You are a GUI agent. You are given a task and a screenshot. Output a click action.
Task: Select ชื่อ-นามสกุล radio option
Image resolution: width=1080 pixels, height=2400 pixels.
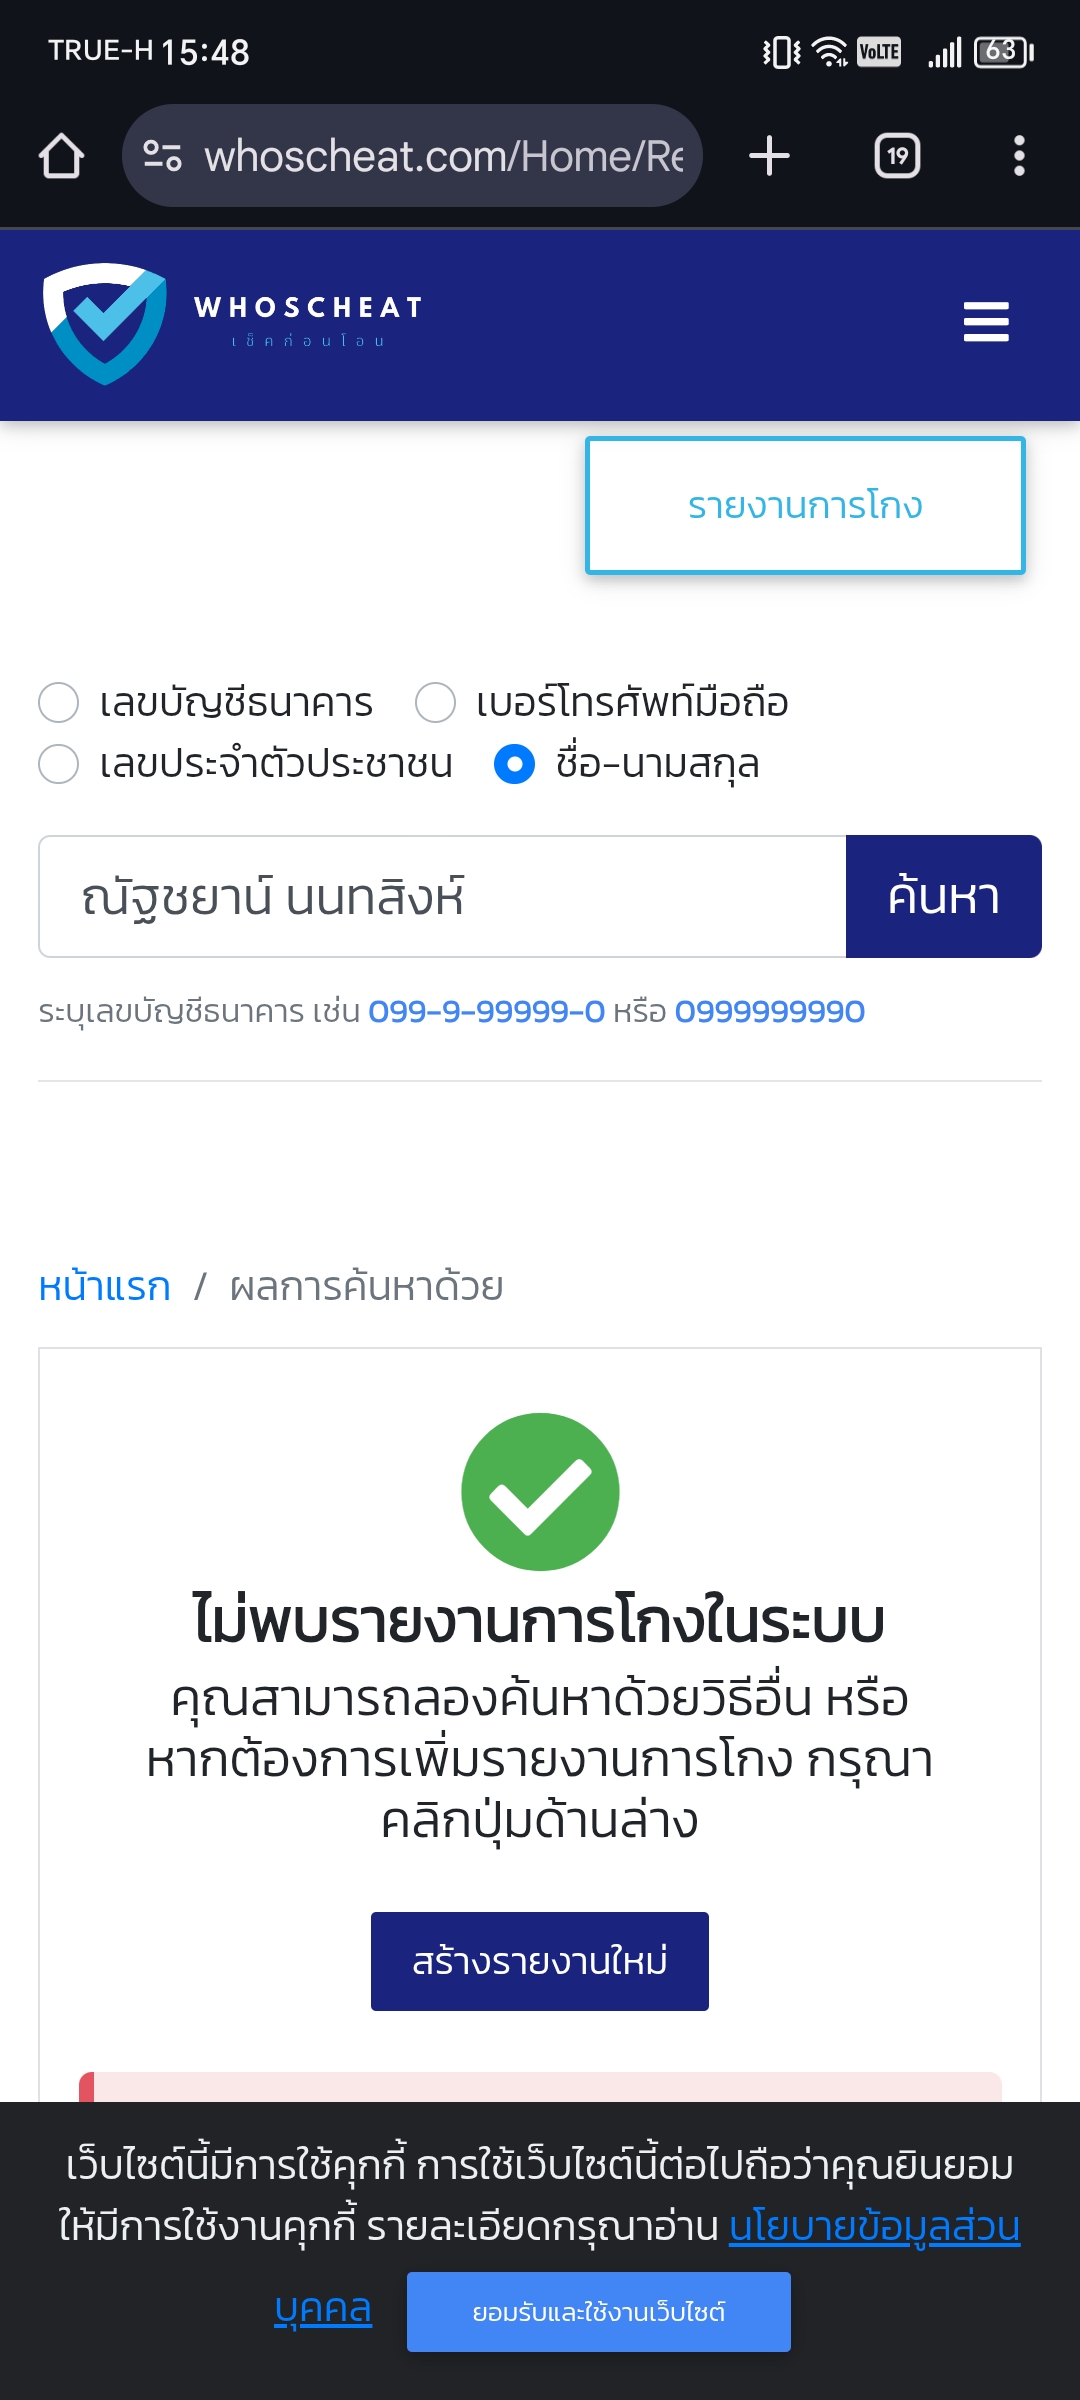(514, 764)
